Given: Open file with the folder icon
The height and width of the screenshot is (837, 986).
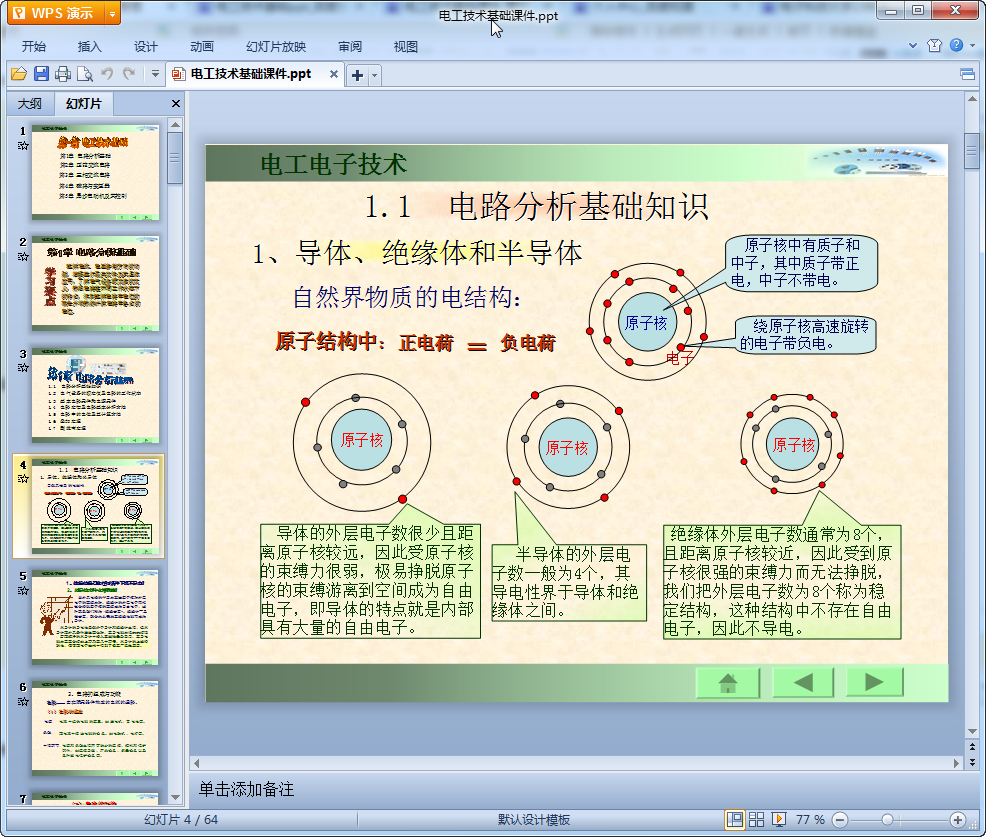Looking at the screenshot, I should tap(19, 74).
